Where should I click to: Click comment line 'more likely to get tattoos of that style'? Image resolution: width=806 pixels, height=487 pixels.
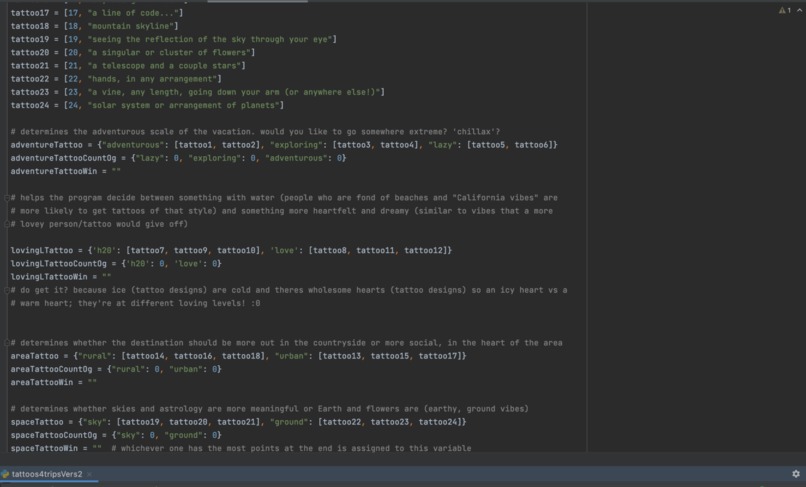(282, 211)
